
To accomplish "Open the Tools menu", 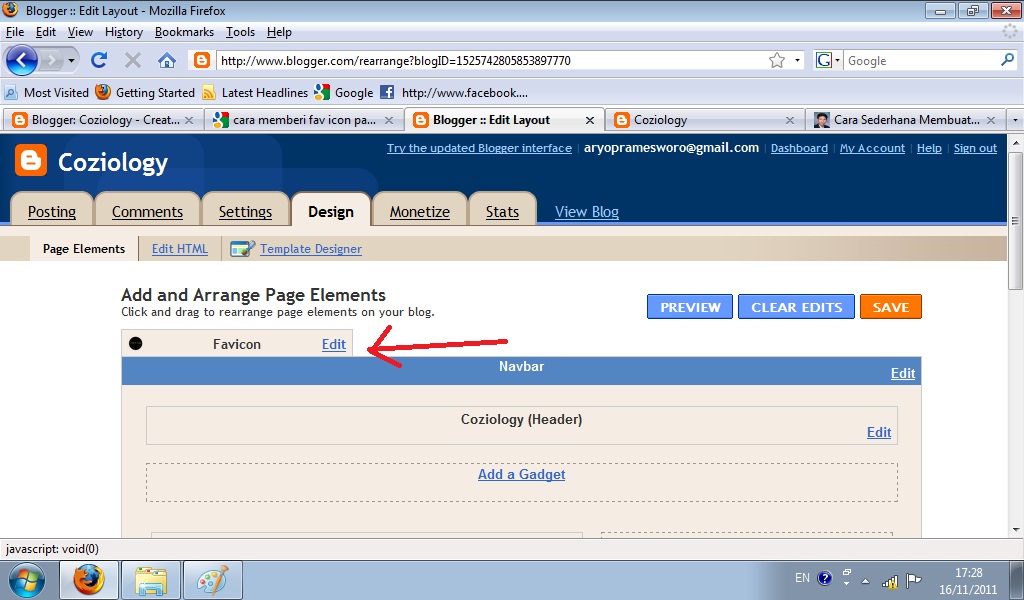I will point(240,32).
